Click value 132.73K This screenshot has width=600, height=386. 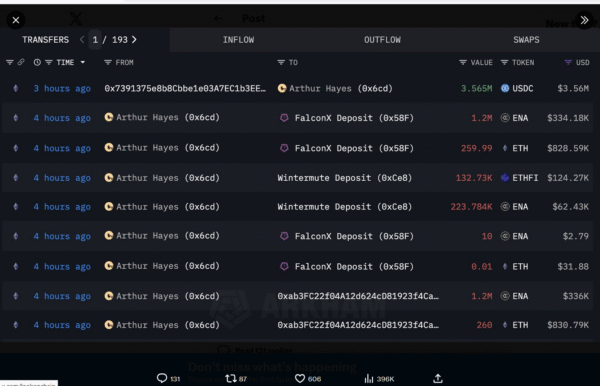(x=474, y=178)
